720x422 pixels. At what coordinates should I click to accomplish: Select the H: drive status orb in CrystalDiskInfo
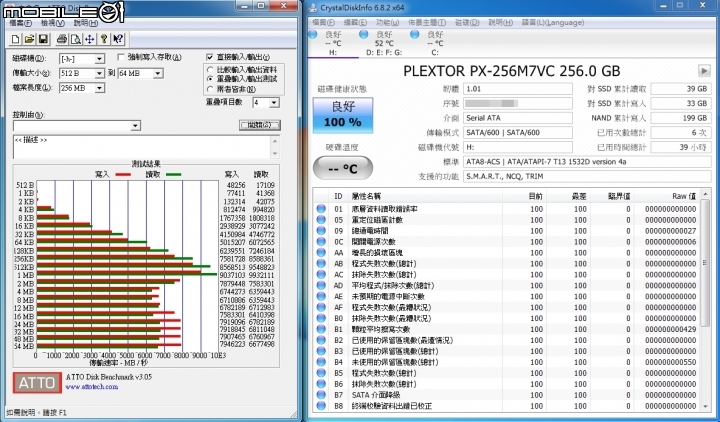coord(313,34)
